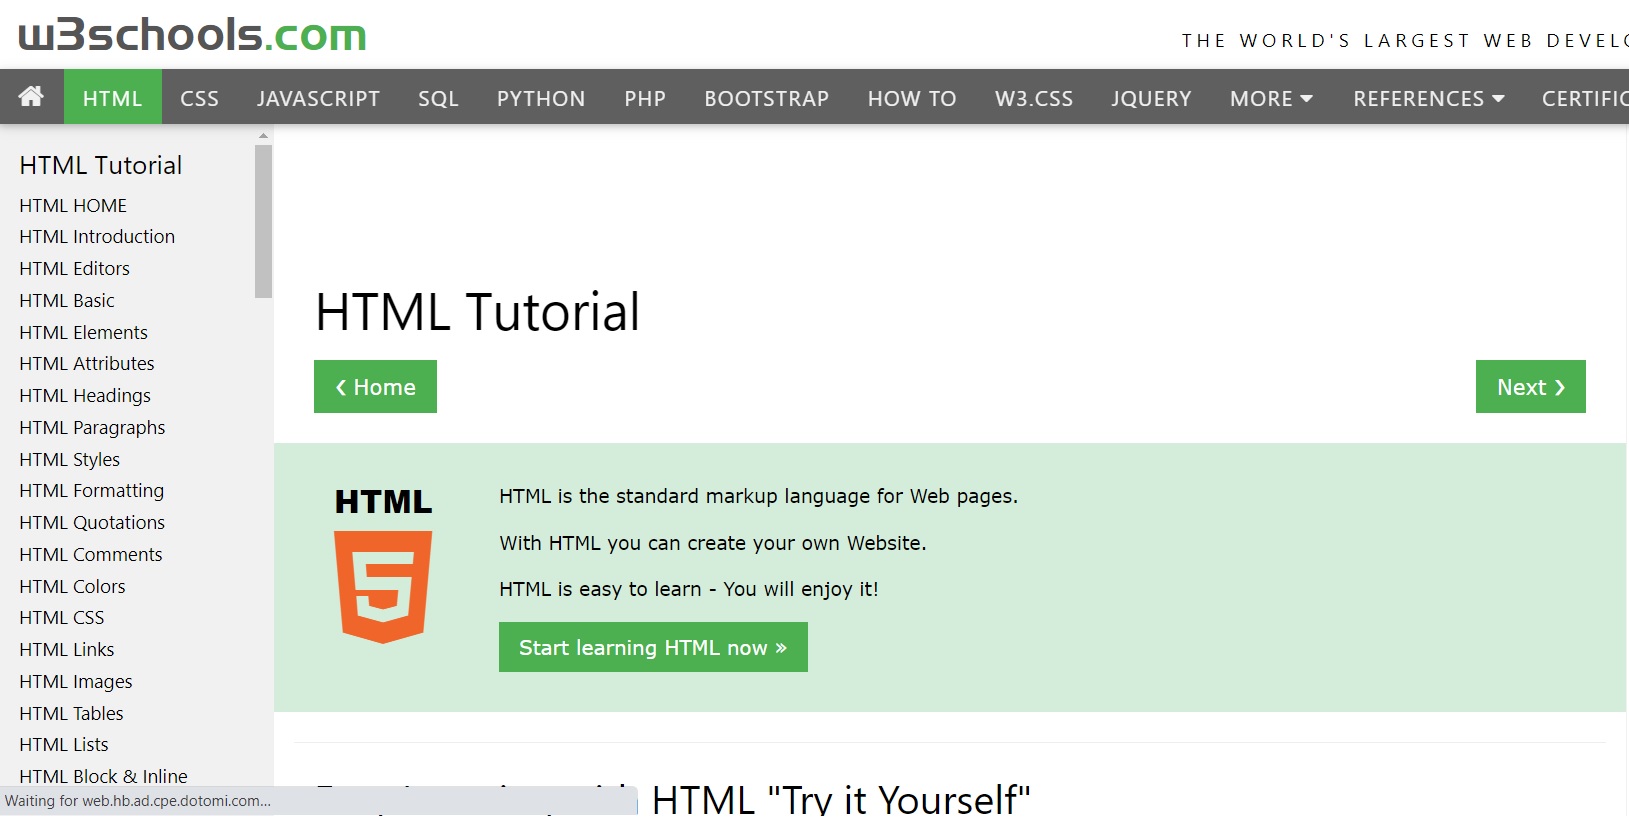Open HTML HOME in sidebar
The image size is (1629, 823).
[73, 205]
